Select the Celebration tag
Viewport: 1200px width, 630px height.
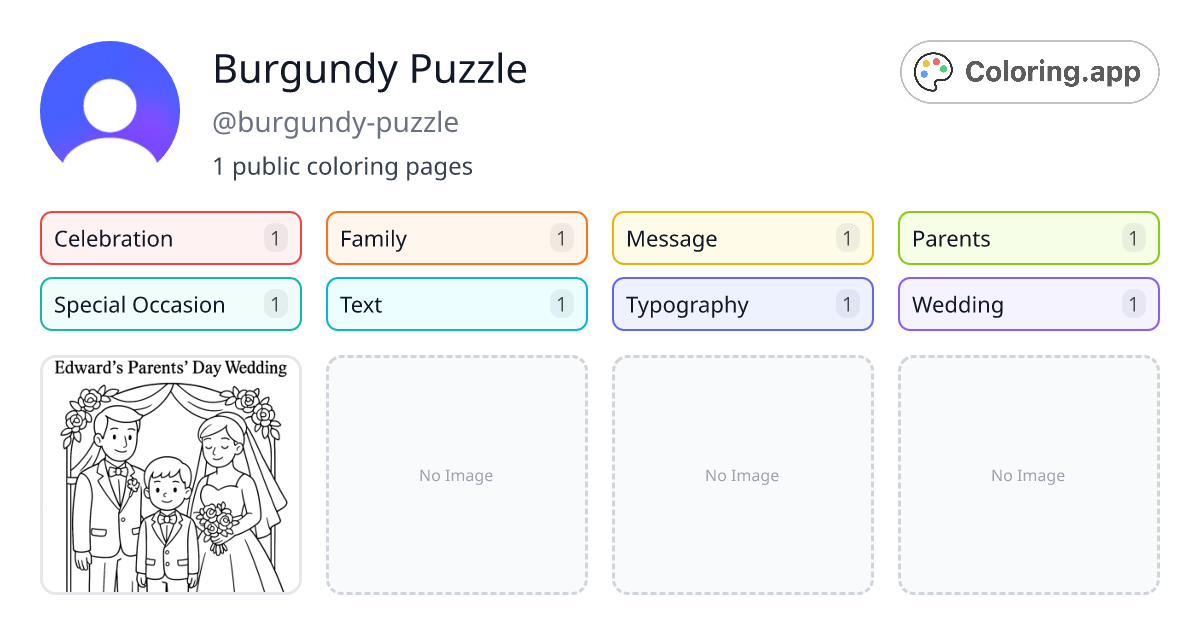(170, 238)
